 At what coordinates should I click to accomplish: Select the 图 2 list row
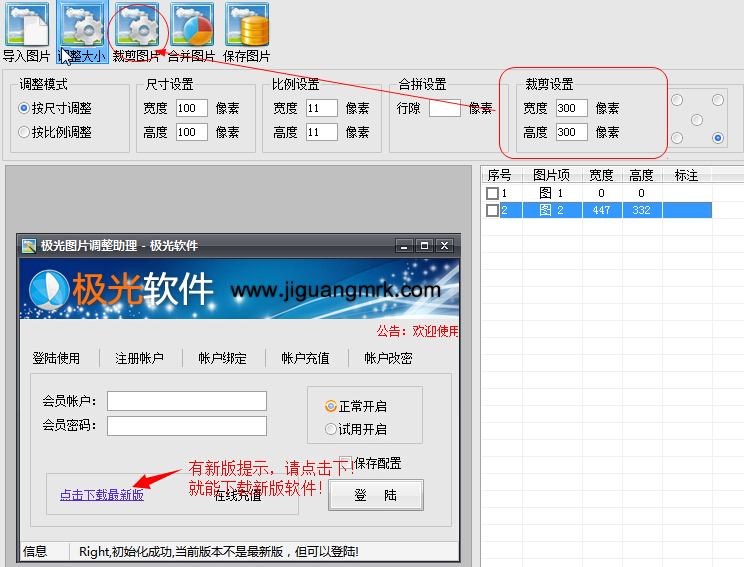tap(597, 210)
